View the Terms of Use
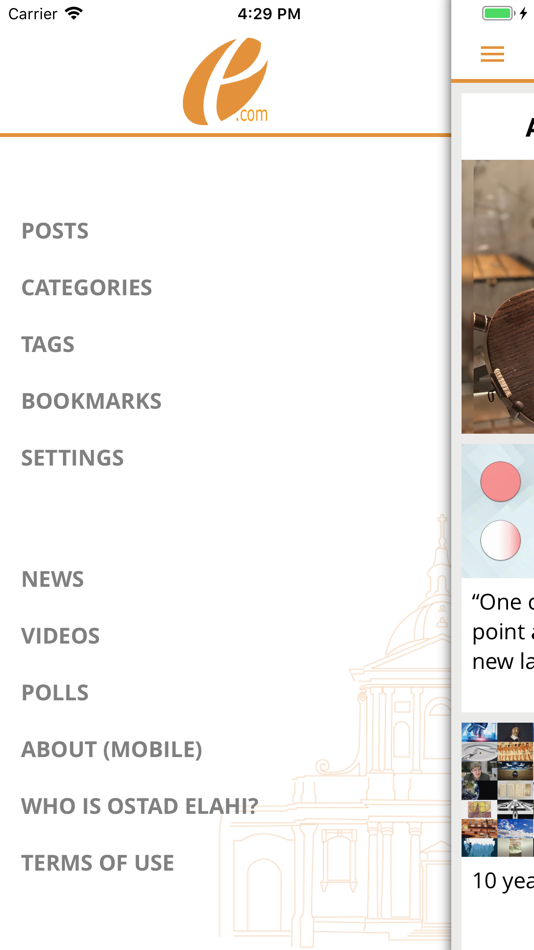 (98, 863)
